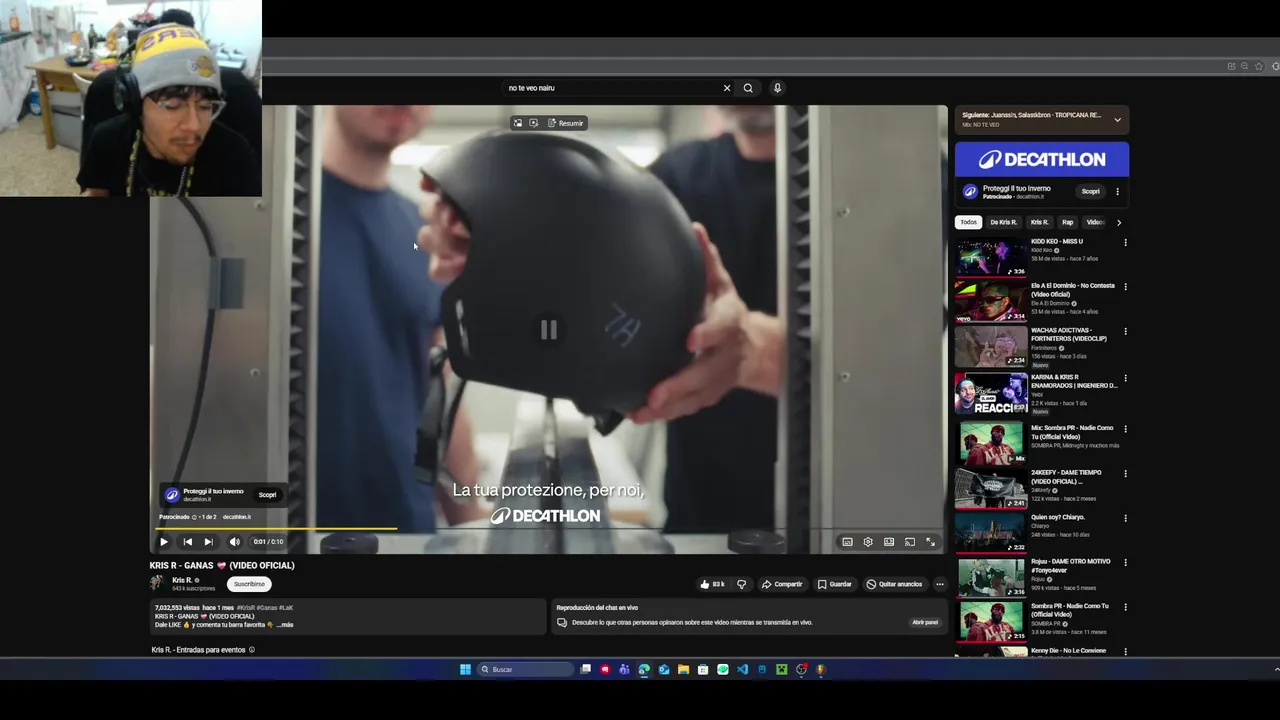Click the first overlay toolbar screenshot icon
1280x720 pixels.
(518, 123)
